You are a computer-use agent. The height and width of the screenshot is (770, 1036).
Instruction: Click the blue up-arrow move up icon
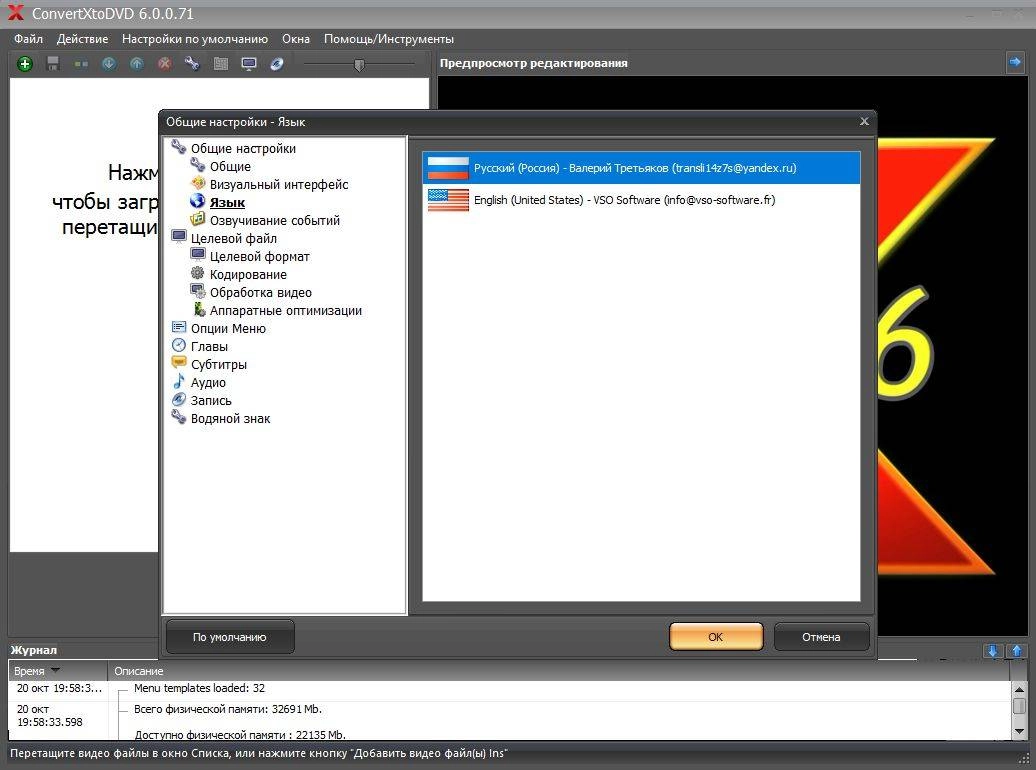pos(137,64)
